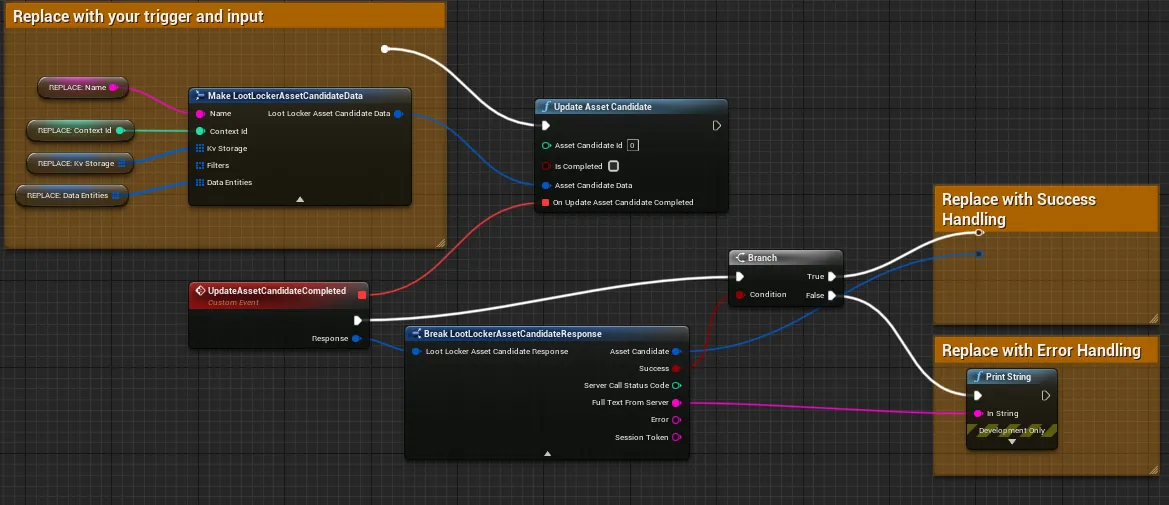Click the In String input pin
This screenshot has width=1169, height=505.
977,413
